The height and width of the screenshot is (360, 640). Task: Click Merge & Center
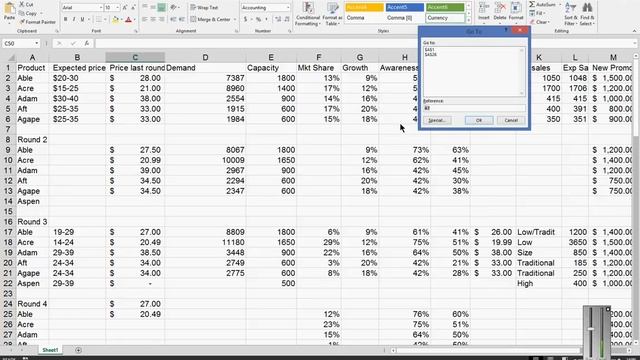pos(210,19)
